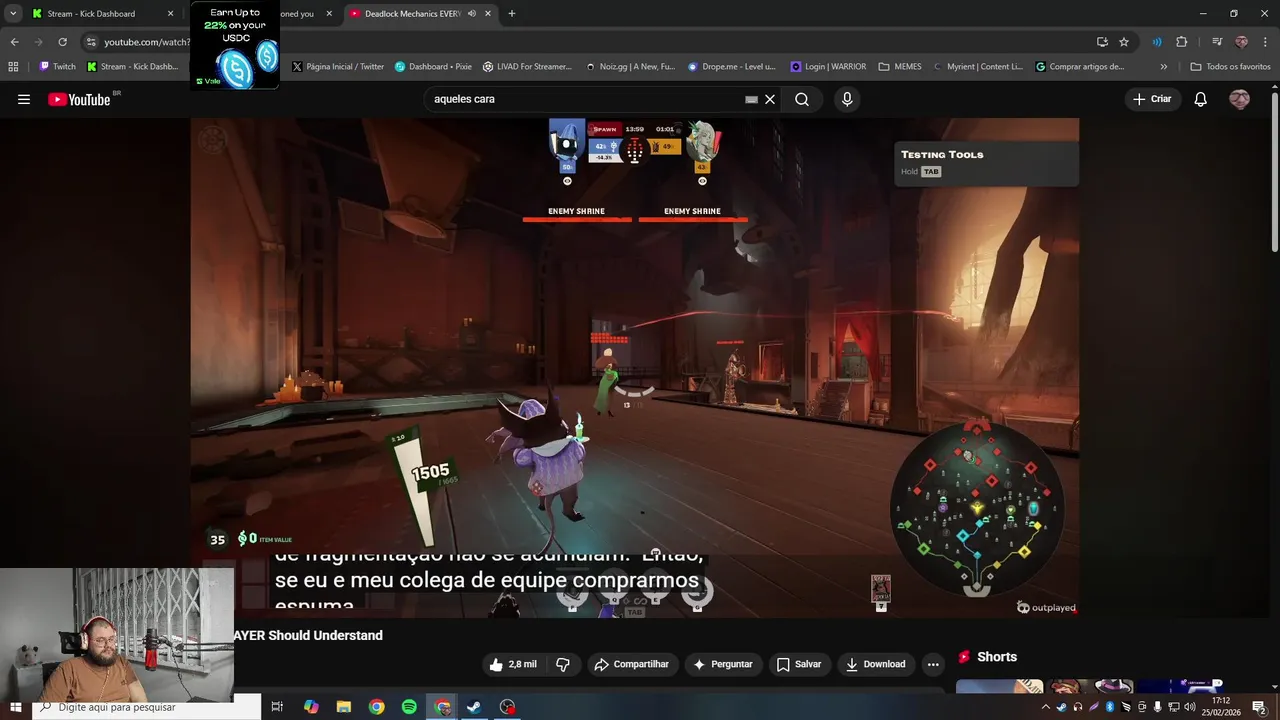Mute the Deadlock Mechanics tab audio
This screenshot has height=720, width=1280.
point(471,14)
